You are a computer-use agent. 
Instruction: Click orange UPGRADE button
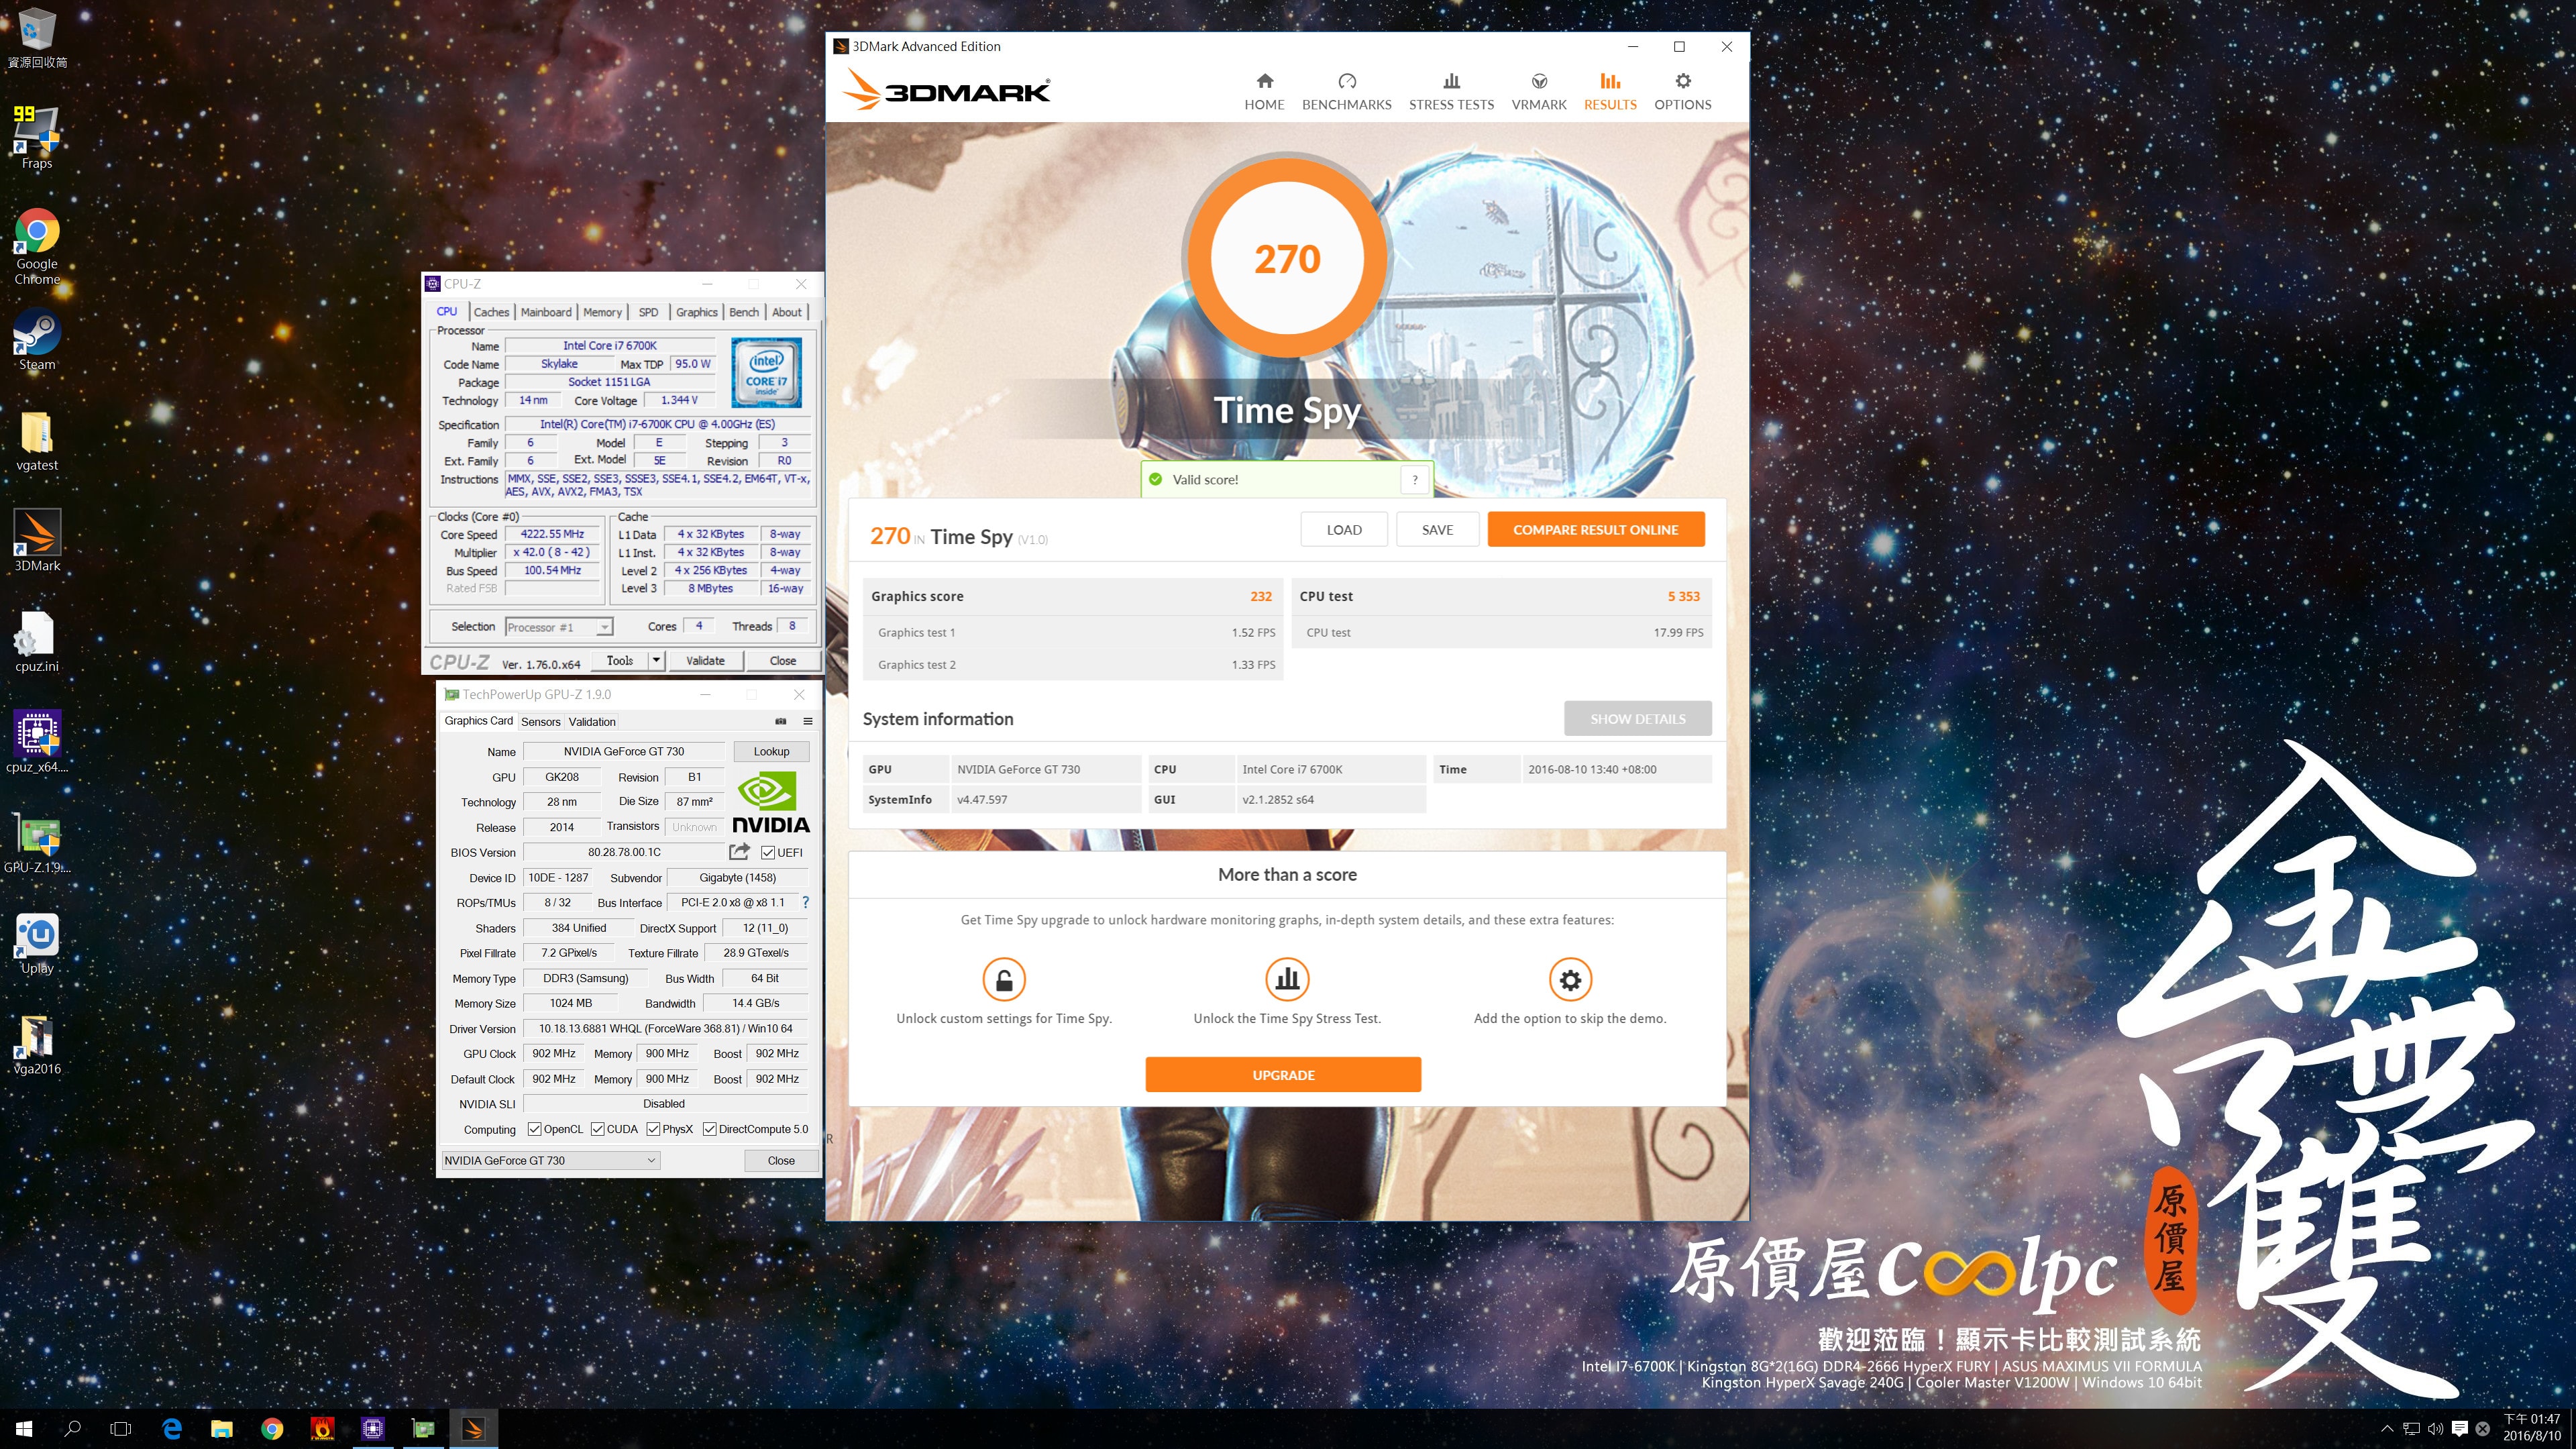coord(1283,1074)
